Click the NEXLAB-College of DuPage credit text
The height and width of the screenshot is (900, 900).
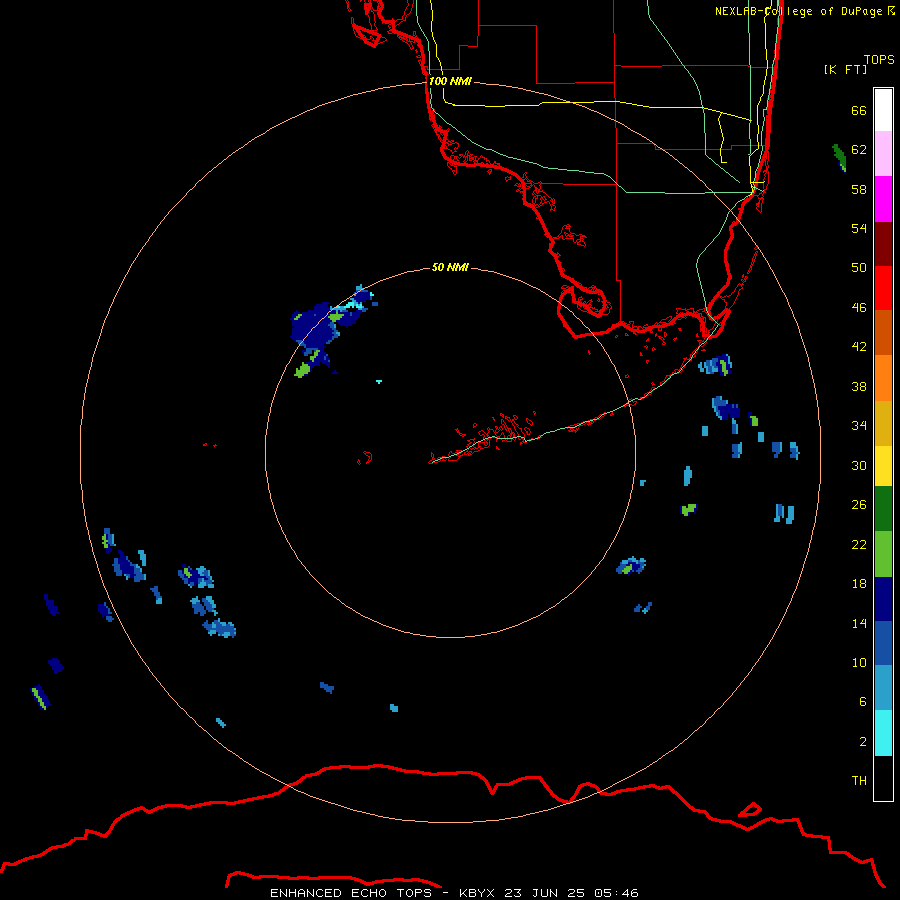pos(805,11)
